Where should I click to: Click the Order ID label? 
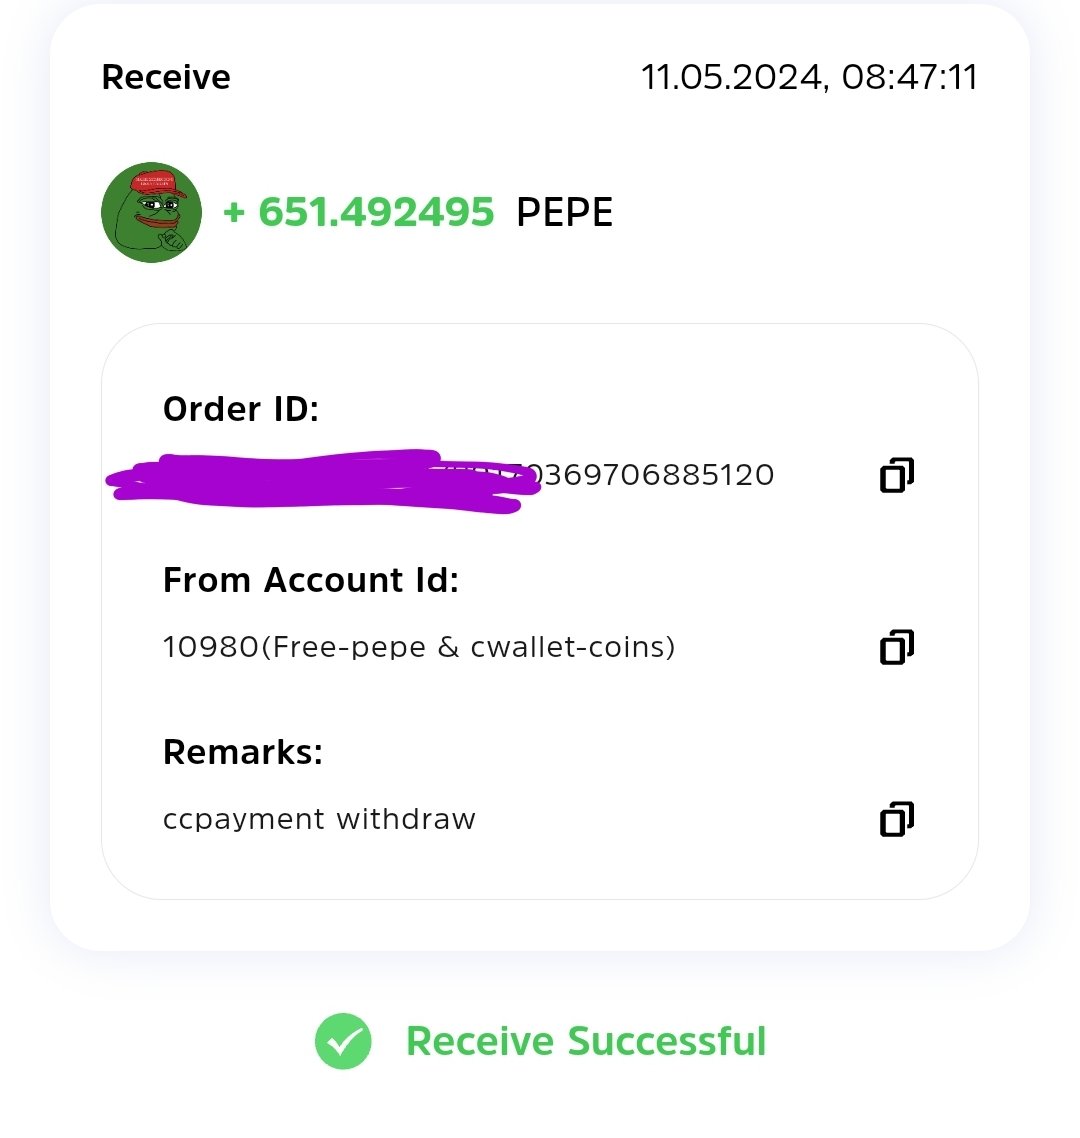click(x=241, y=409)
